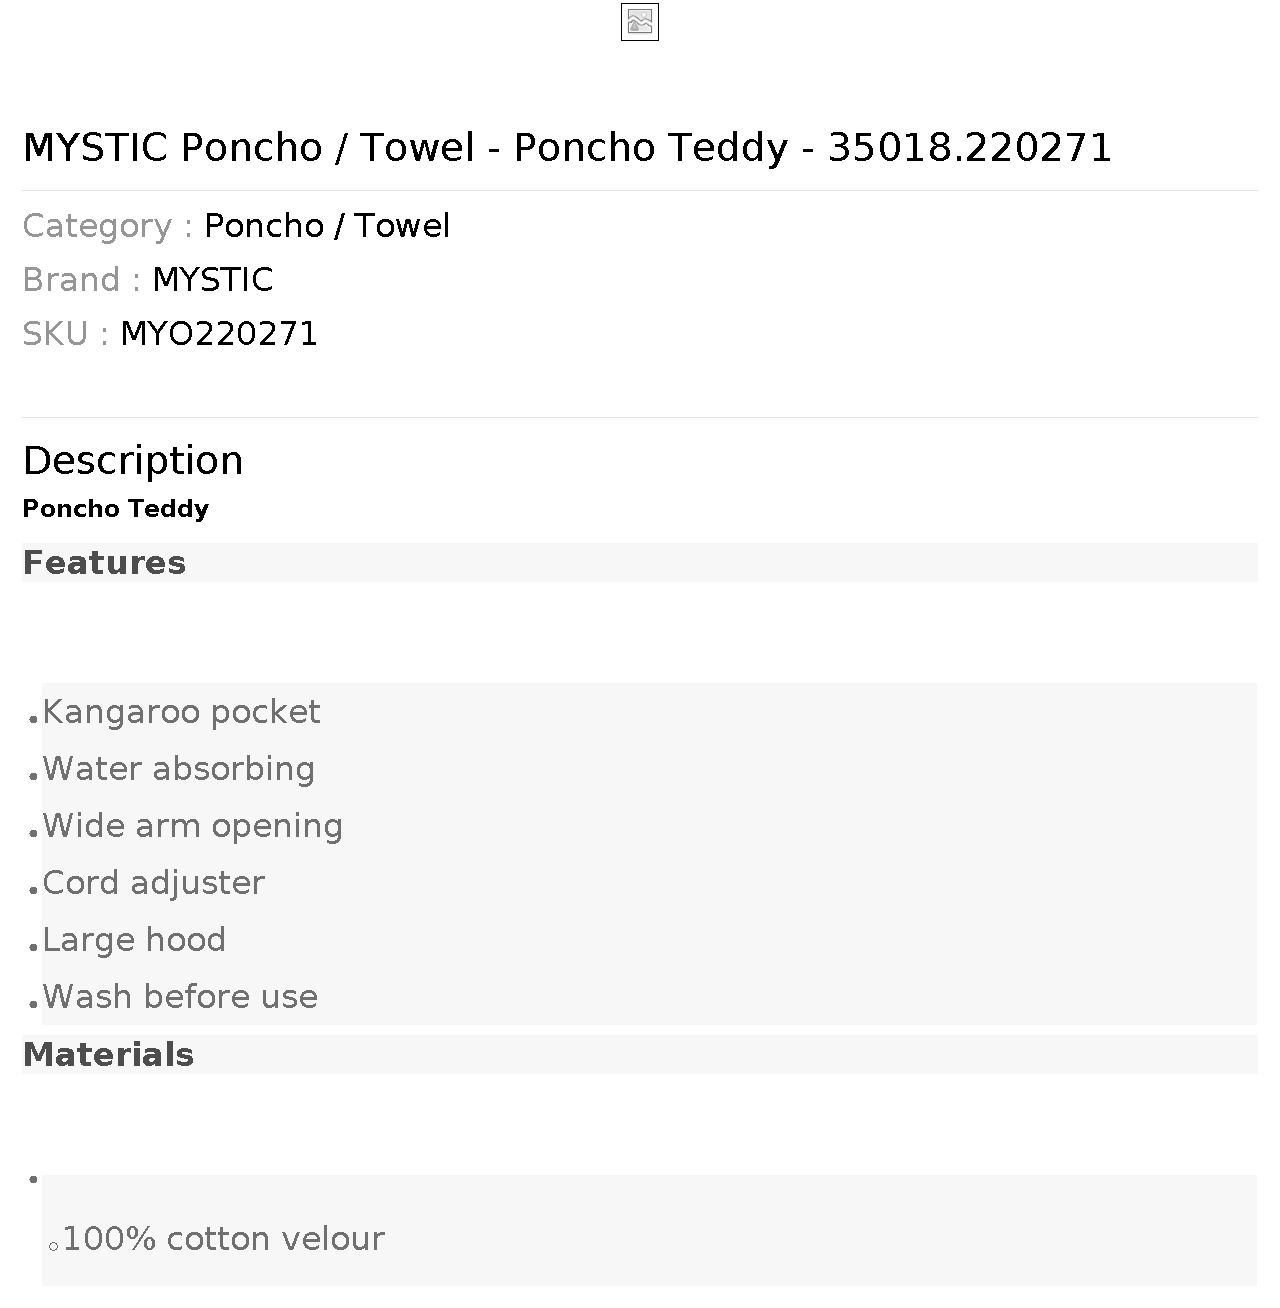Select the Water absorbing feature
Image resolution: width=1280 pixels, height=1308 pixels.
coord(179,769)
